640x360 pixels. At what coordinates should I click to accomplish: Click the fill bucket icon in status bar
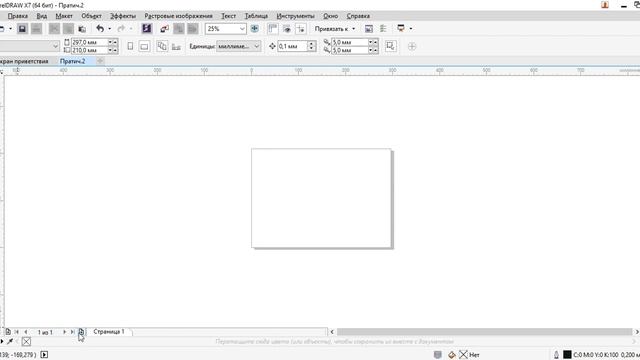pos(452,355)
